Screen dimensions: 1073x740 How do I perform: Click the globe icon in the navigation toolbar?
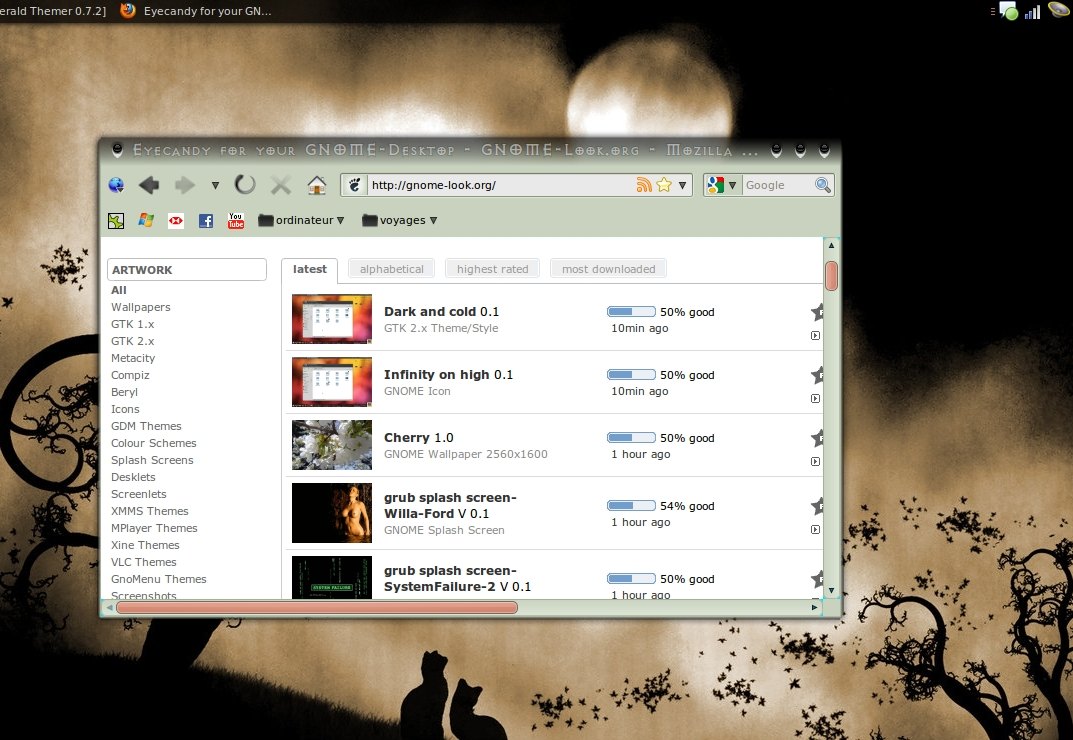point(116,185)
